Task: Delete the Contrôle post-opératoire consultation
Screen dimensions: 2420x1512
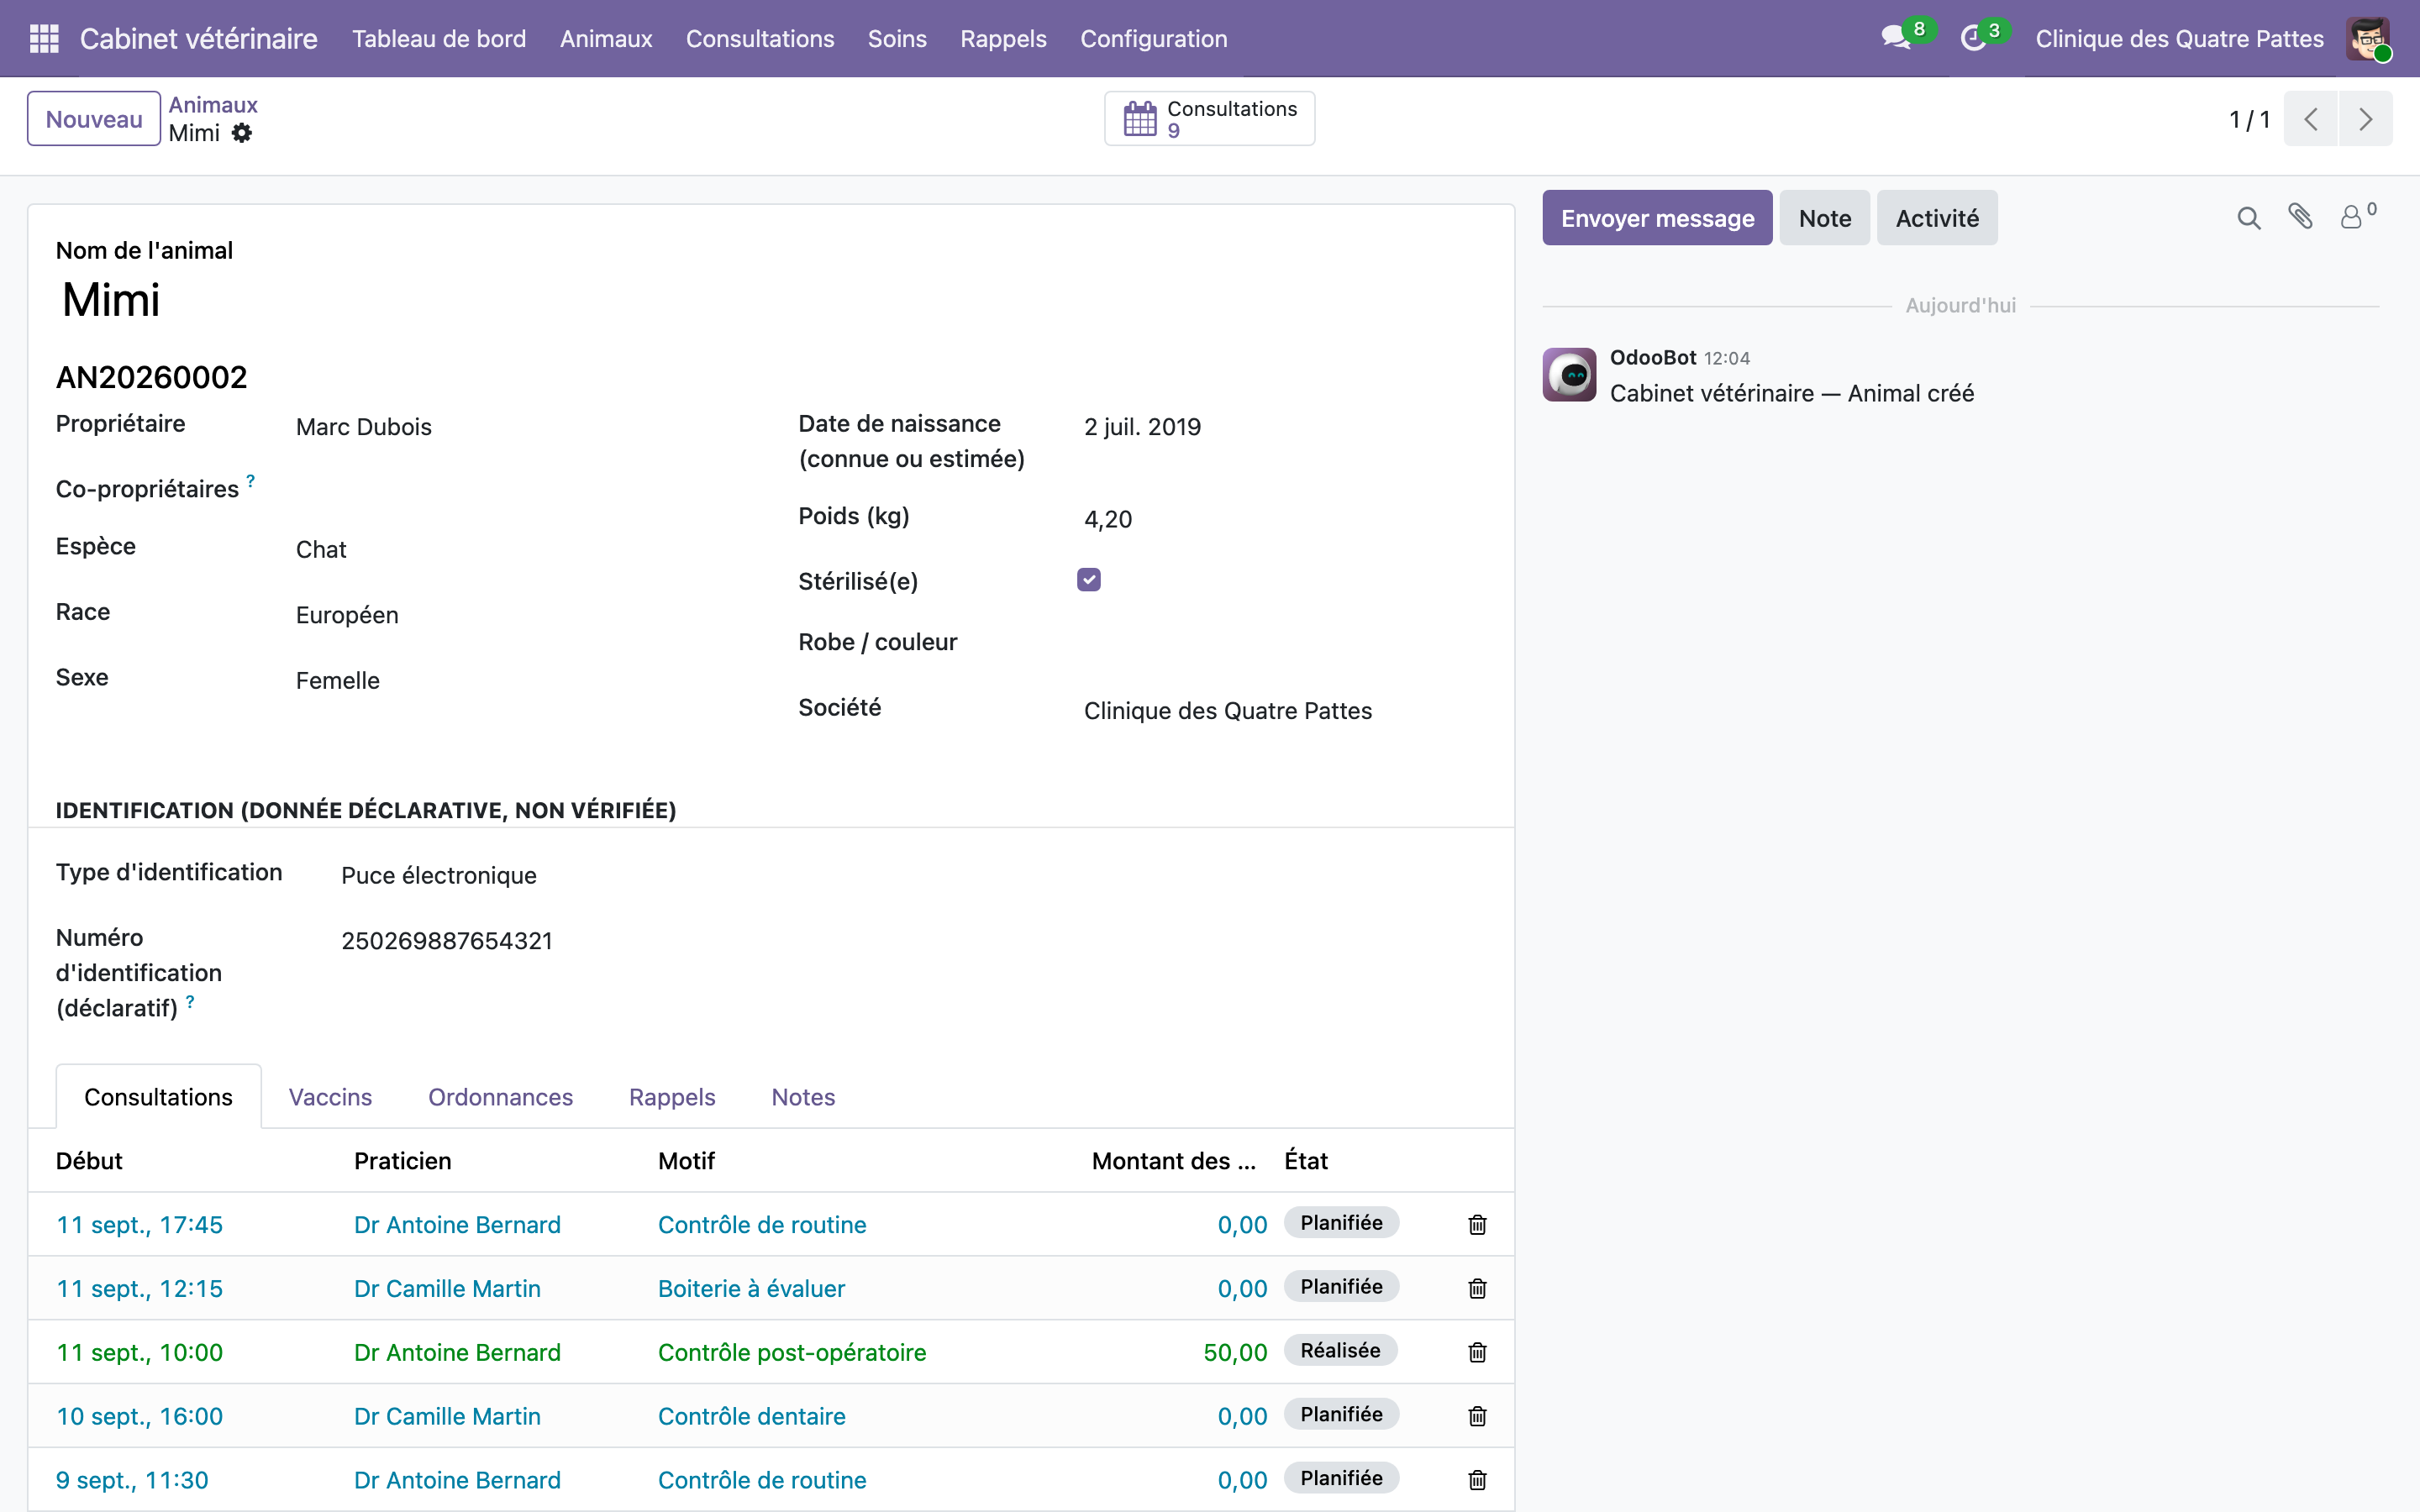Action: point(1477,1353)
